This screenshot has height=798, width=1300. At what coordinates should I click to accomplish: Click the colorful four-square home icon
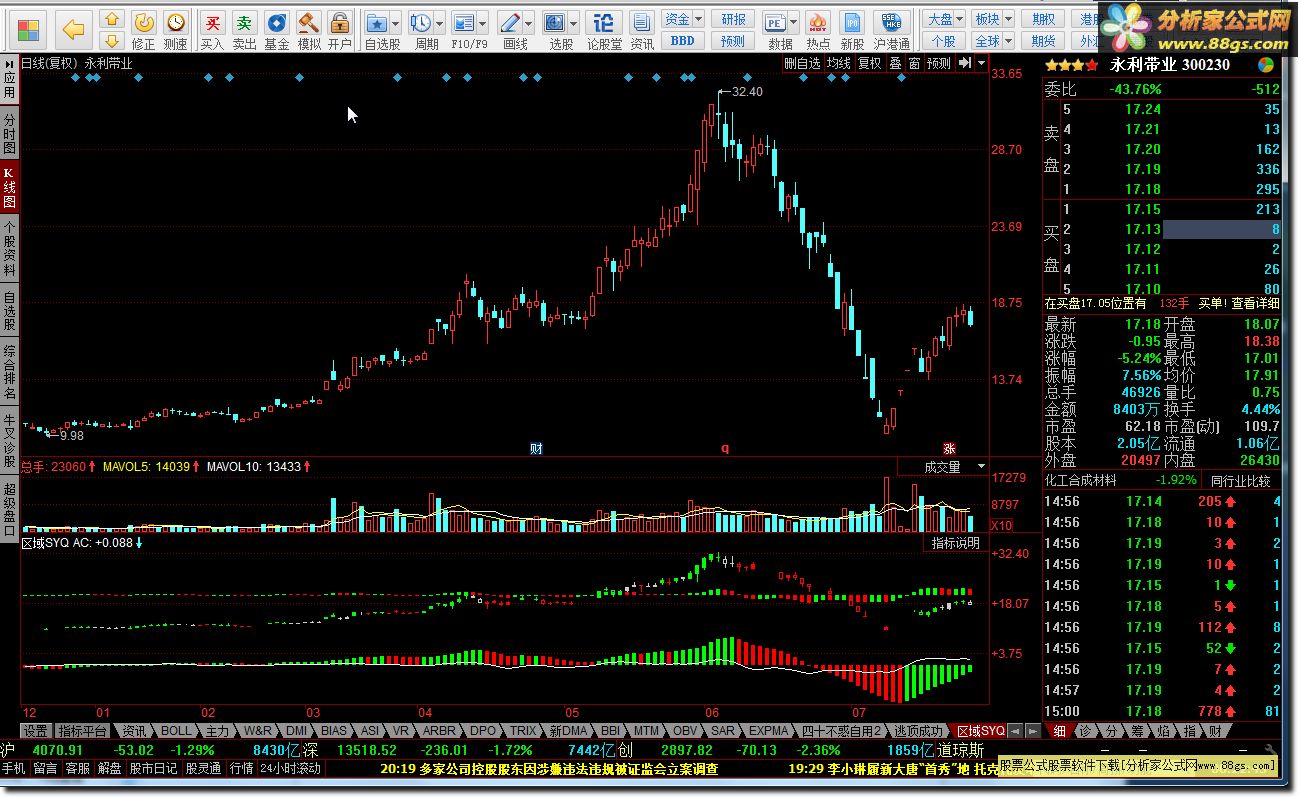[30, 29]
